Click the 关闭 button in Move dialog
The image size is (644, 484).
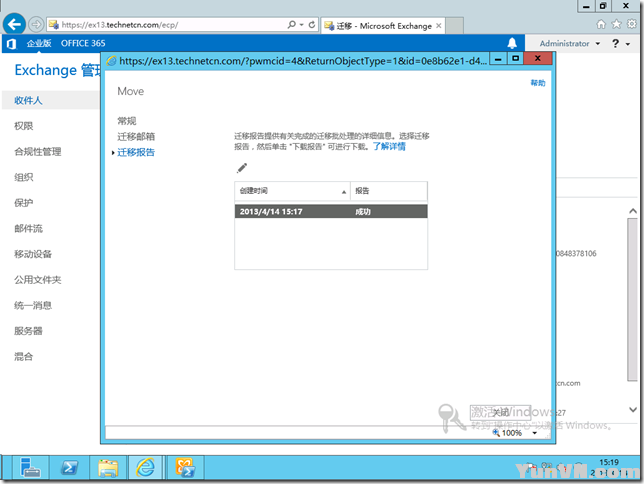pyautogui.click(x=500, y=412)
